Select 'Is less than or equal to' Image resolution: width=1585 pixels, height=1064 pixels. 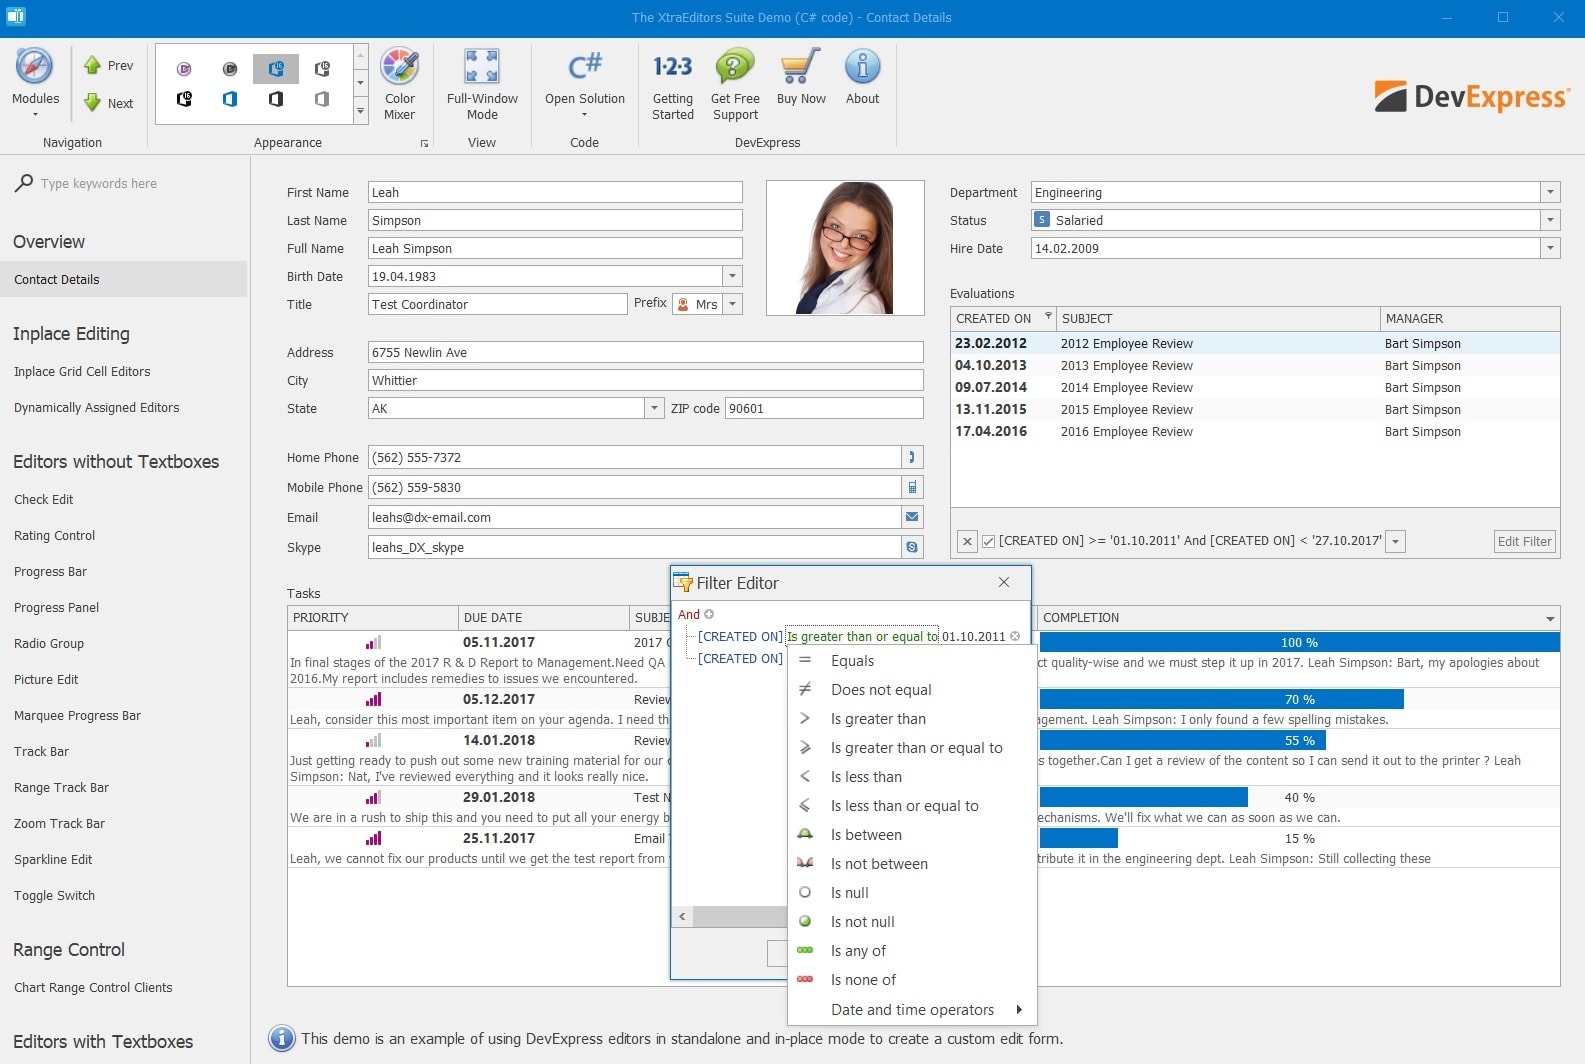[x=904, y=806]
